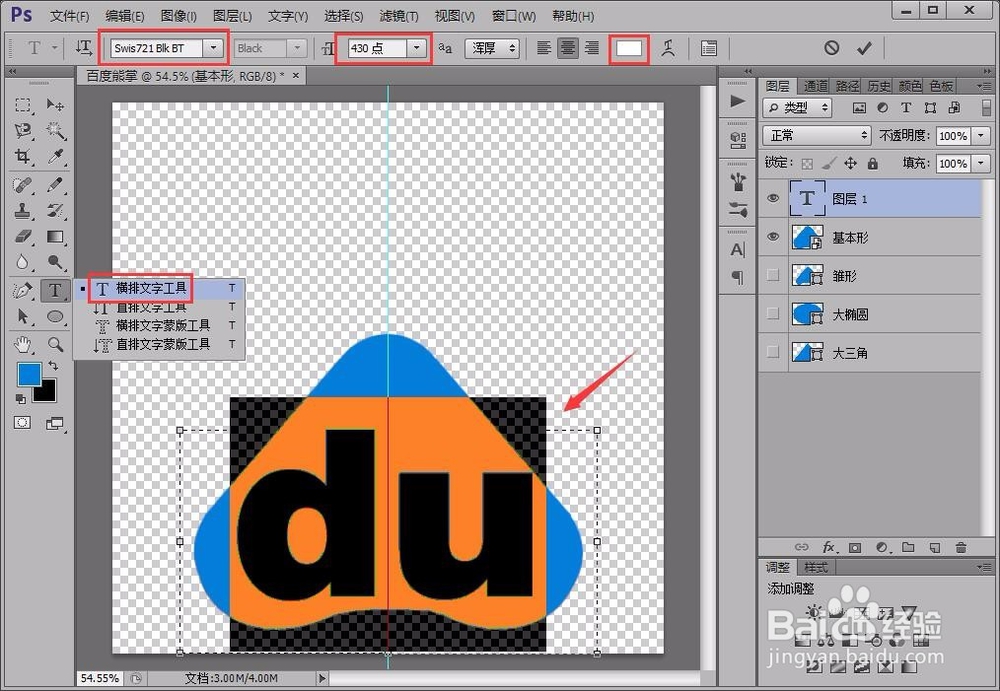Open the character and paragraph panel
The height and width of the screenshot is (691, 1000).
(709, 48)
